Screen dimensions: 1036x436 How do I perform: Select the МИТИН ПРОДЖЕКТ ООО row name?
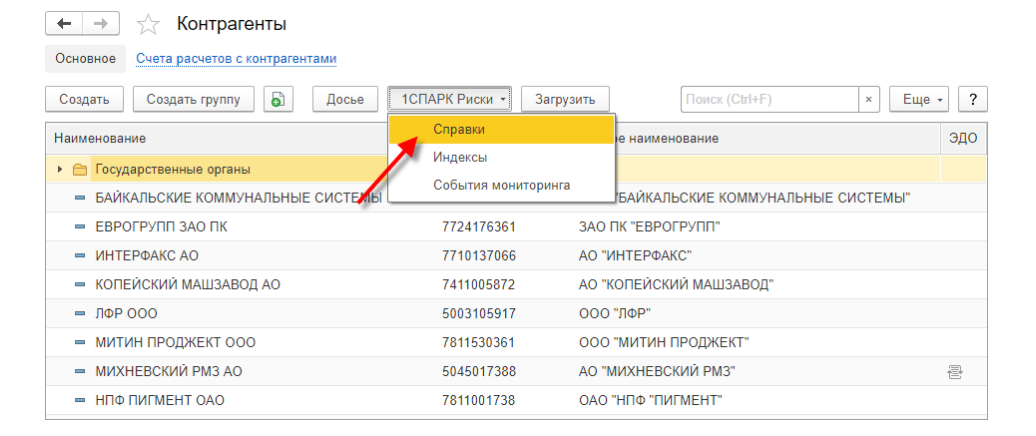tap(175, 343)
